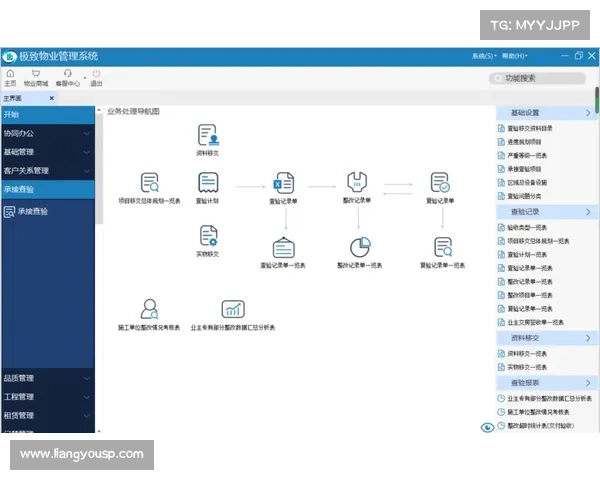Select the 实物移交 icon
Screen dimensions: 600x480
click(x=208, y=237)
